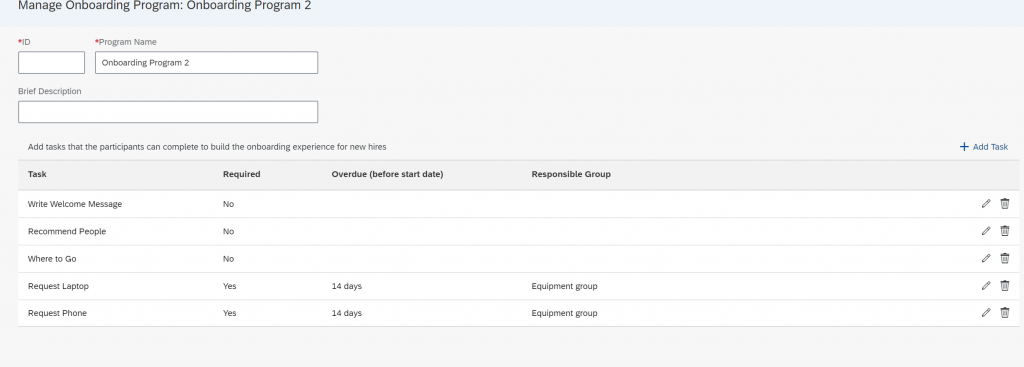The image size is (1024, 367).
Task: Edit the Recommend People task
Action: point(986,231)
